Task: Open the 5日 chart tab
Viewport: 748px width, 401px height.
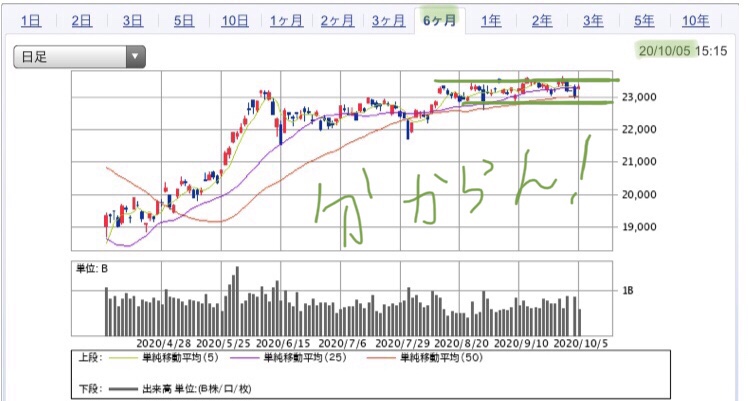Action: coord(183,20)
